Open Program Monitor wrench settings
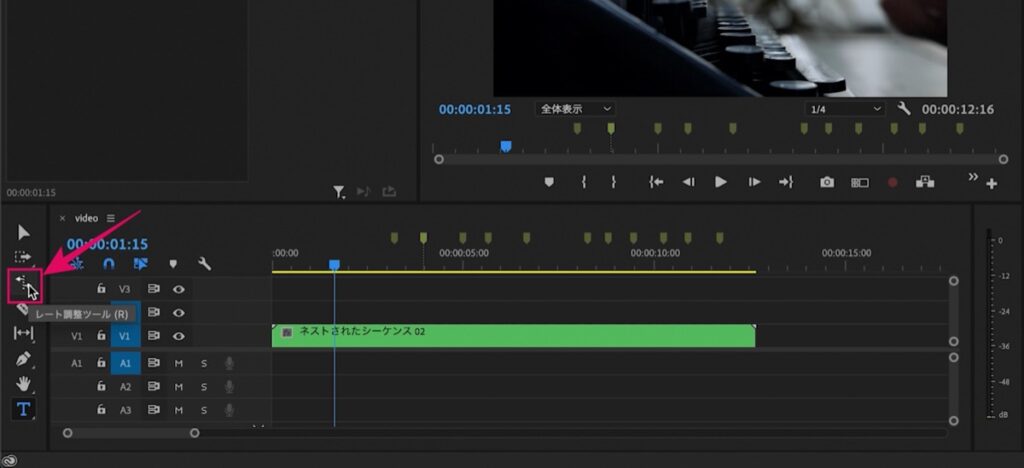Screen dimensions: 1024x468 pos(904,108)
